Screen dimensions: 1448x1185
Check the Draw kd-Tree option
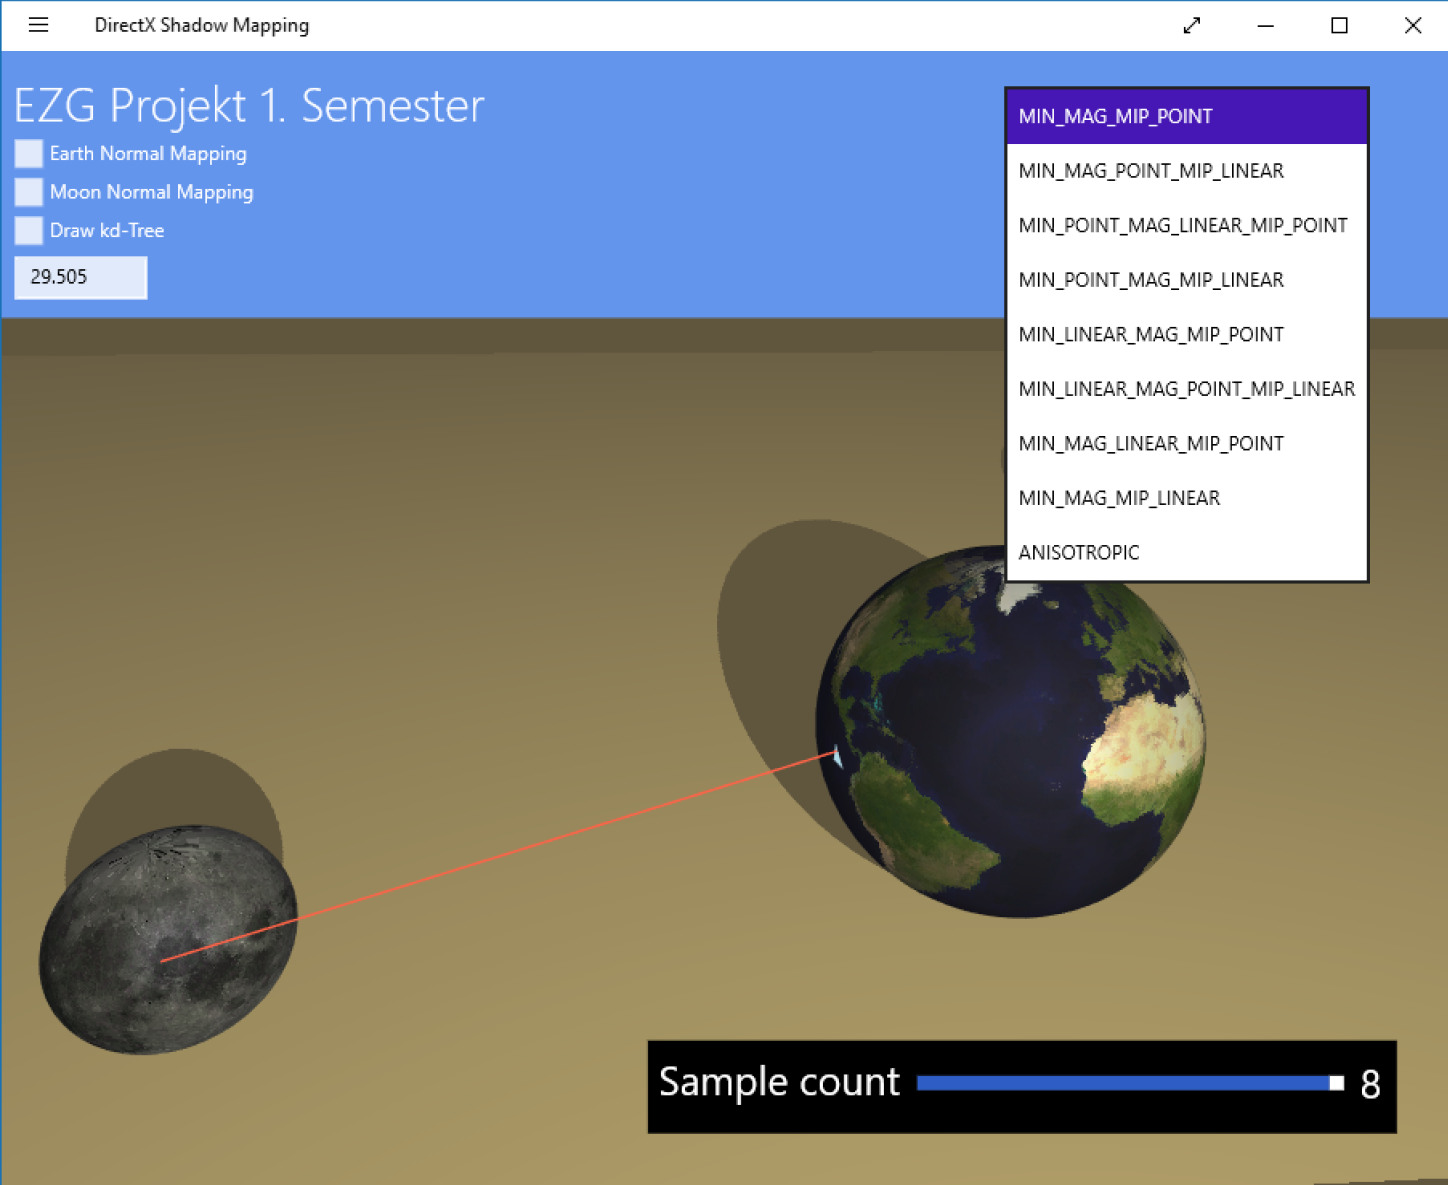[29, 230]
